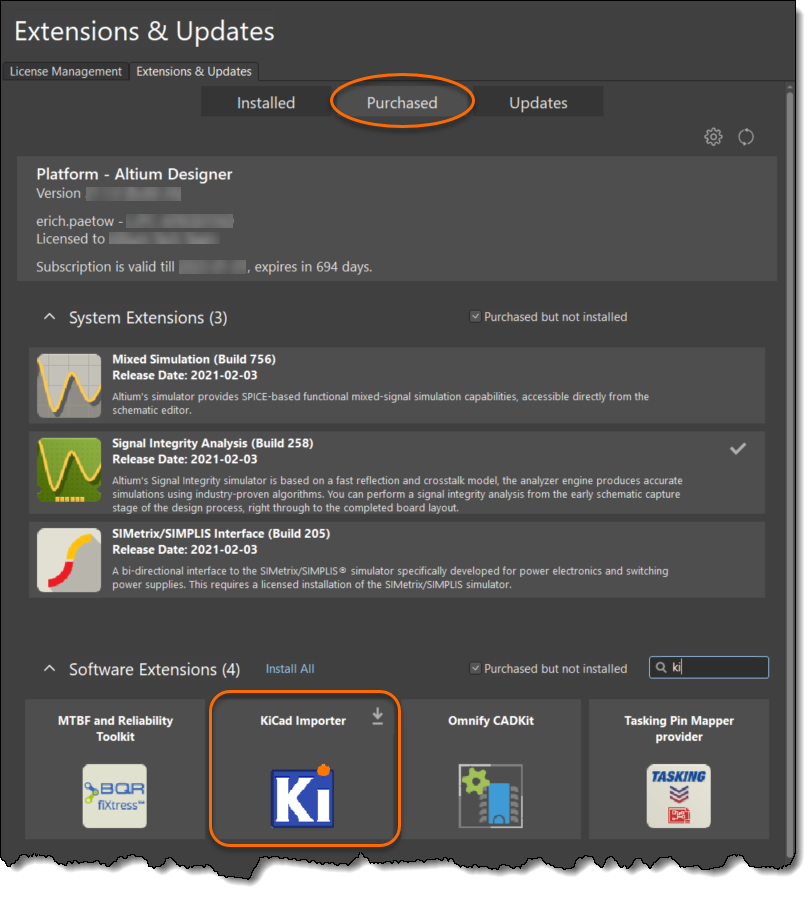Collapse the System Extensions section
This screenshot has height=898, width=811.
[x=50, y=317]
